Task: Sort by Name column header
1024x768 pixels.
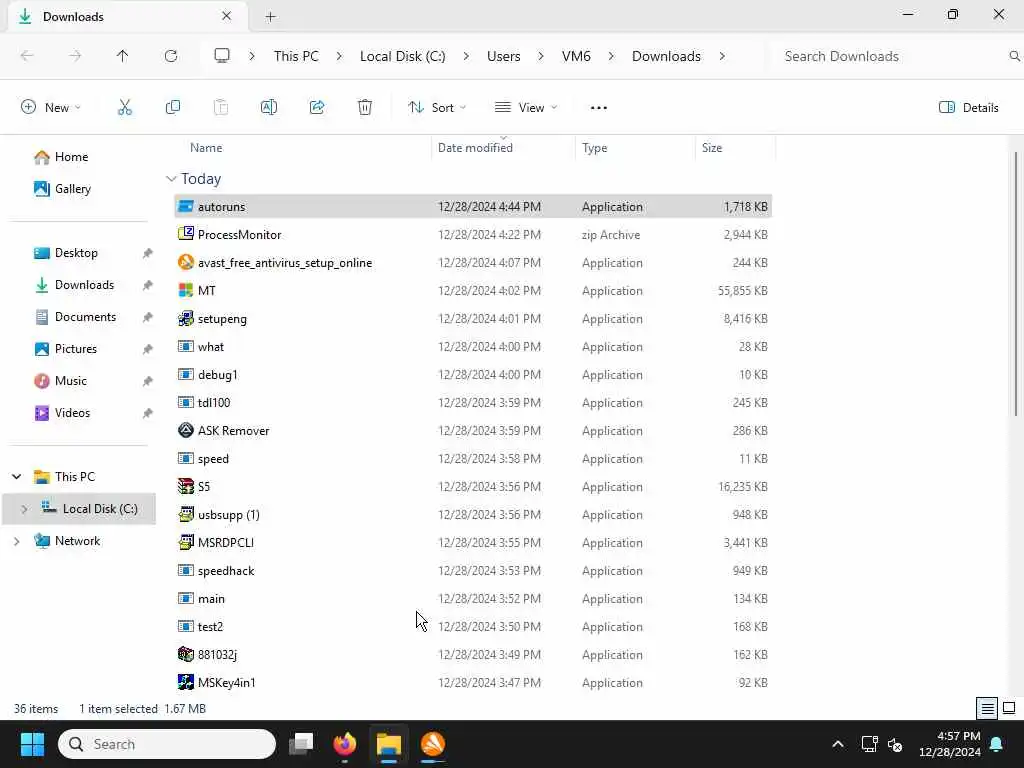Action: coord(206,148)
